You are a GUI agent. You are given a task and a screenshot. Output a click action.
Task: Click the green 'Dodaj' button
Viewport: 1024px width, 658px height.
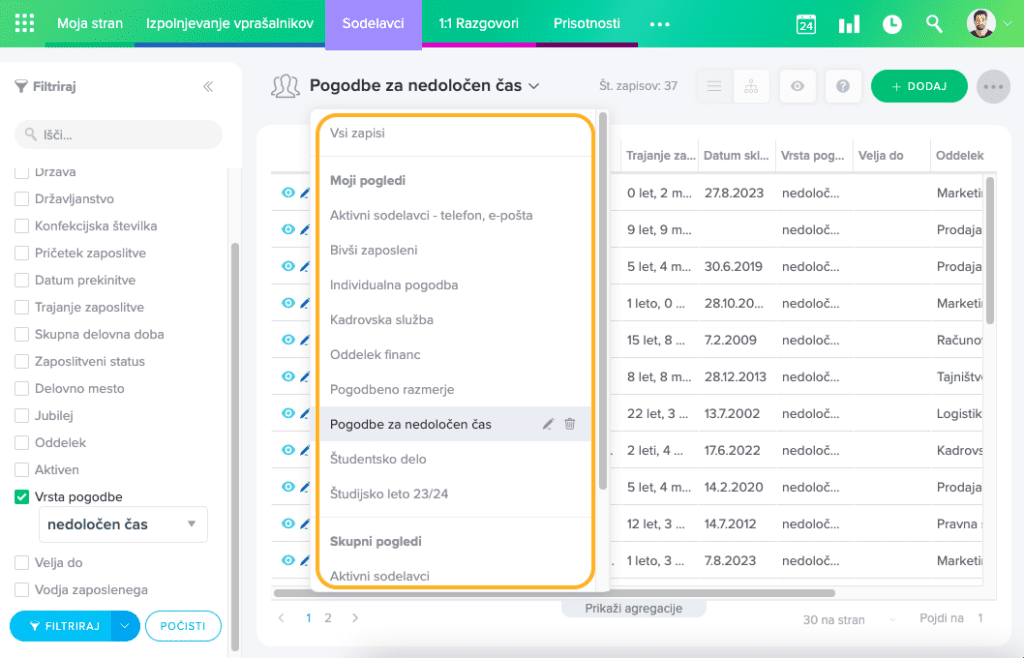[918, 86]
